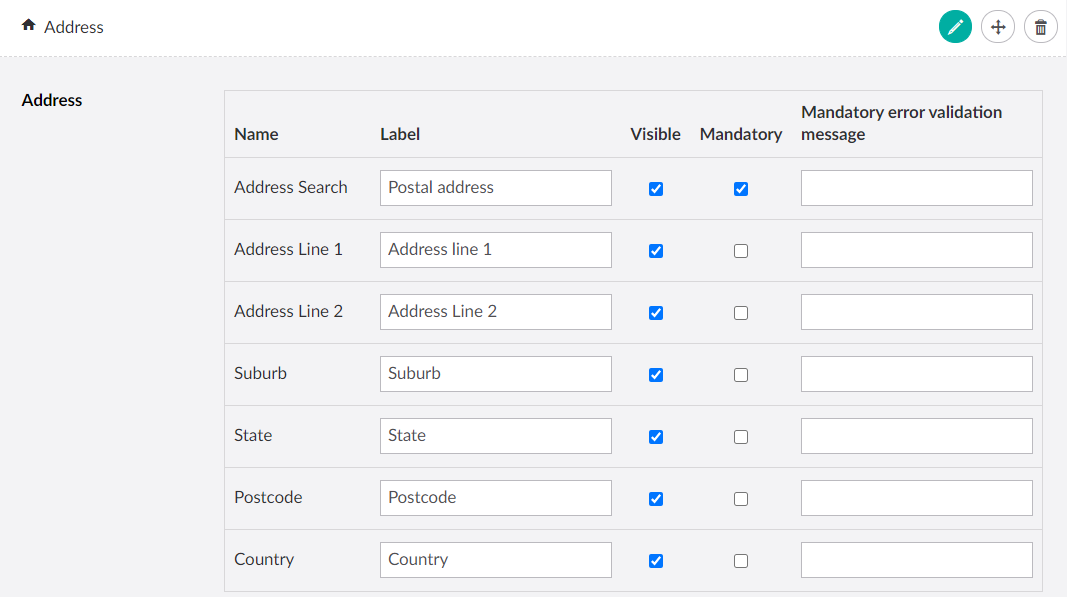Click the Country label input box

coord(495,560)
